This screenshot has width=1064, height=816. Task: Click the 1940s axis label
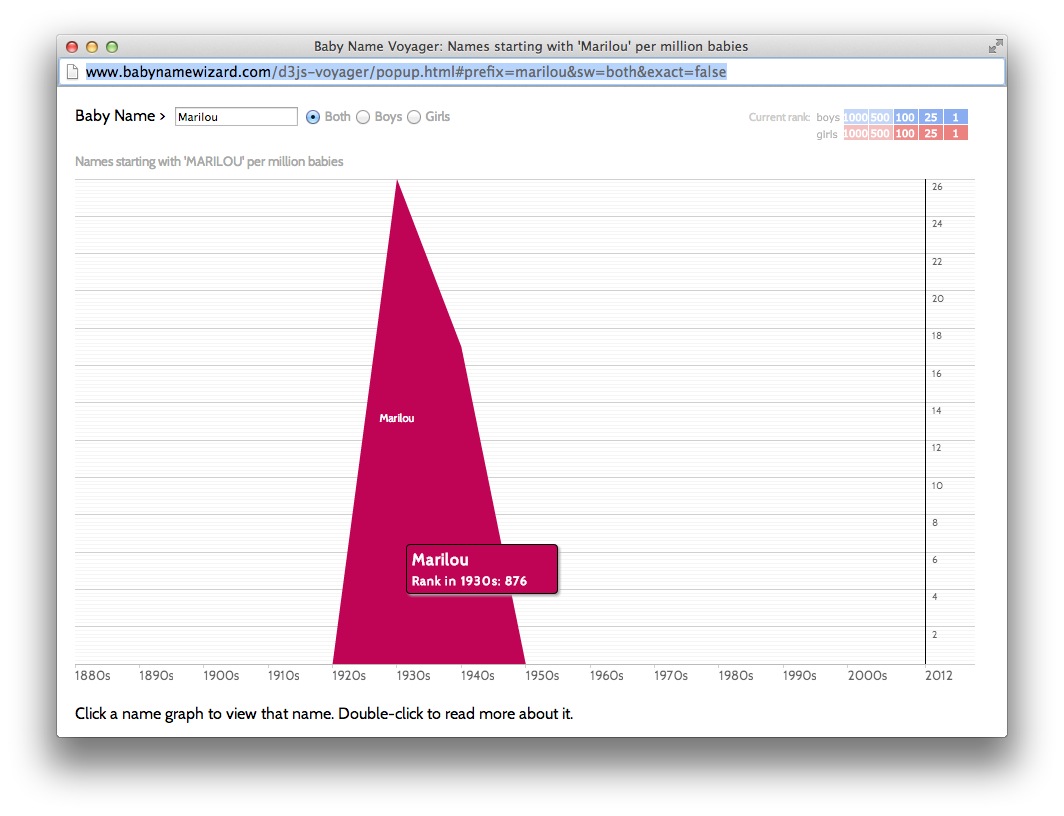coord(478,676)
